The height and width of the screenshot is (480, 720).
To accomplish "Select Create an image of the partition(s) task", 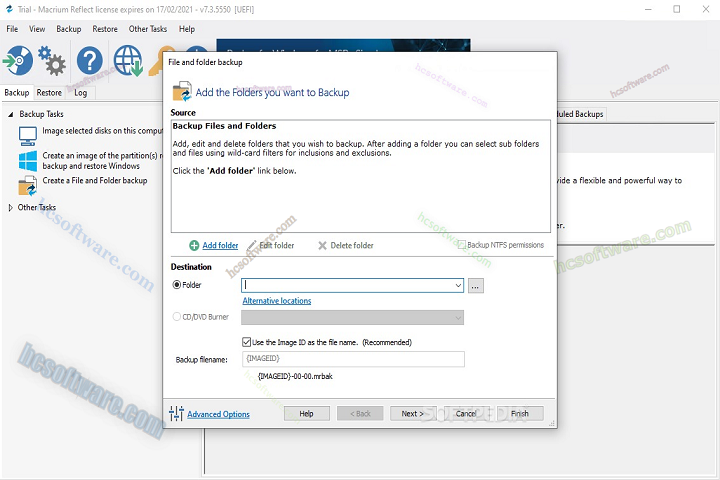I will 102,161.
